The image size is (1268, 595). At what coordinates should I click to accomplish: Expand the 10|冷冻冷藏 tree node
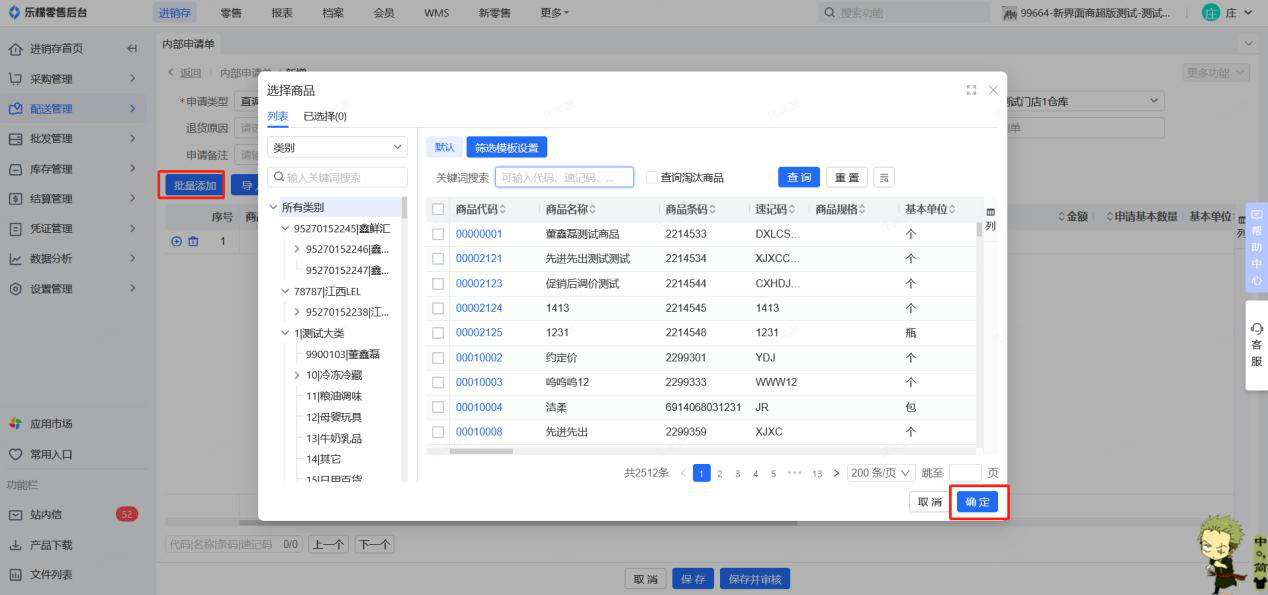[297, 375]
